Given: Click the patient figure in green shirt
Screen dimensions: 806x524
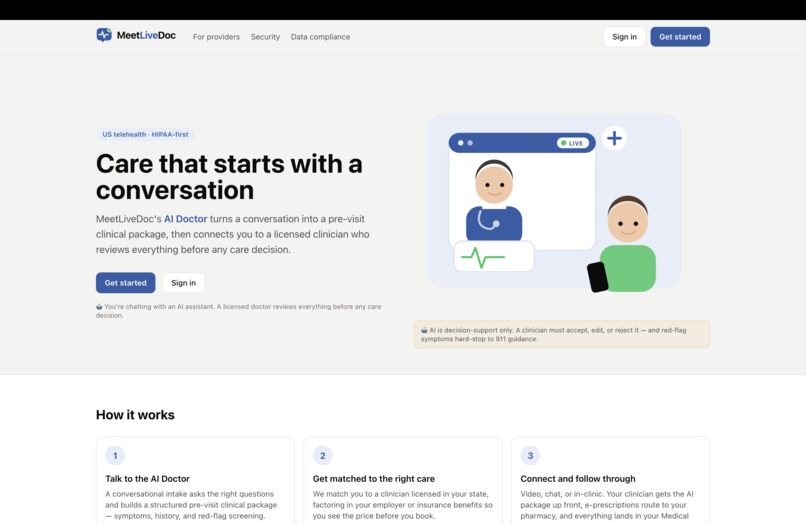Looking at the screenshot, I should click(628, 244).
